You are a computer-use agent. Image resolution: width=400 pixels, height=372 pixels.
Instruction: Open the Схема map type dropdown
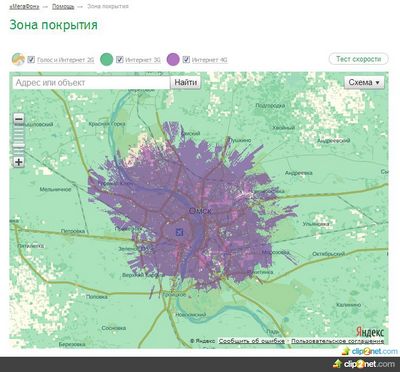click(x=364, y=82)
